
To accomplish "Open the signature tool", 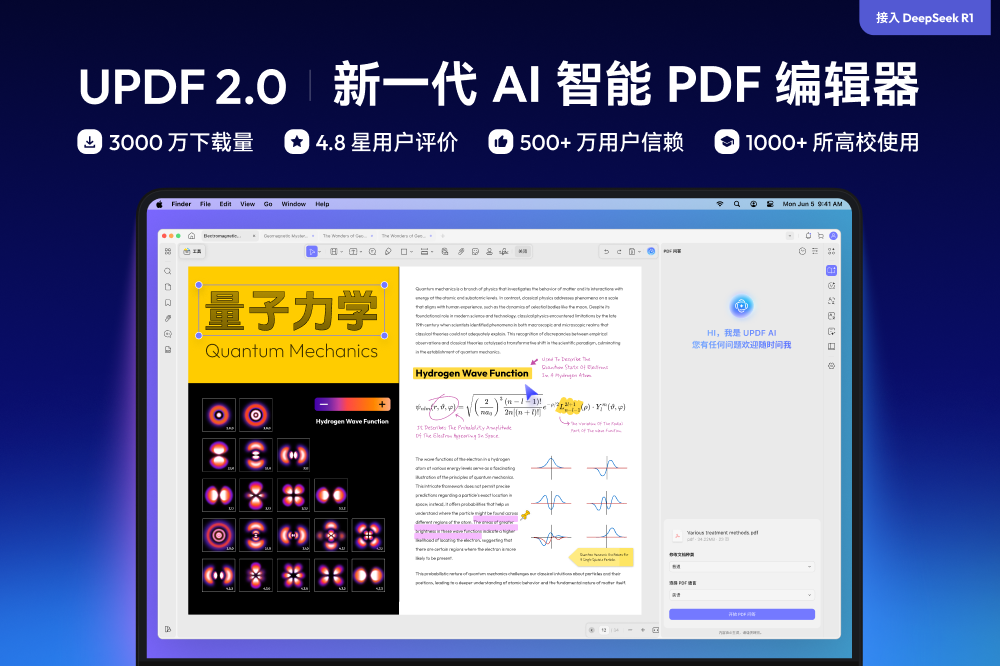I will tap(503, 251).
